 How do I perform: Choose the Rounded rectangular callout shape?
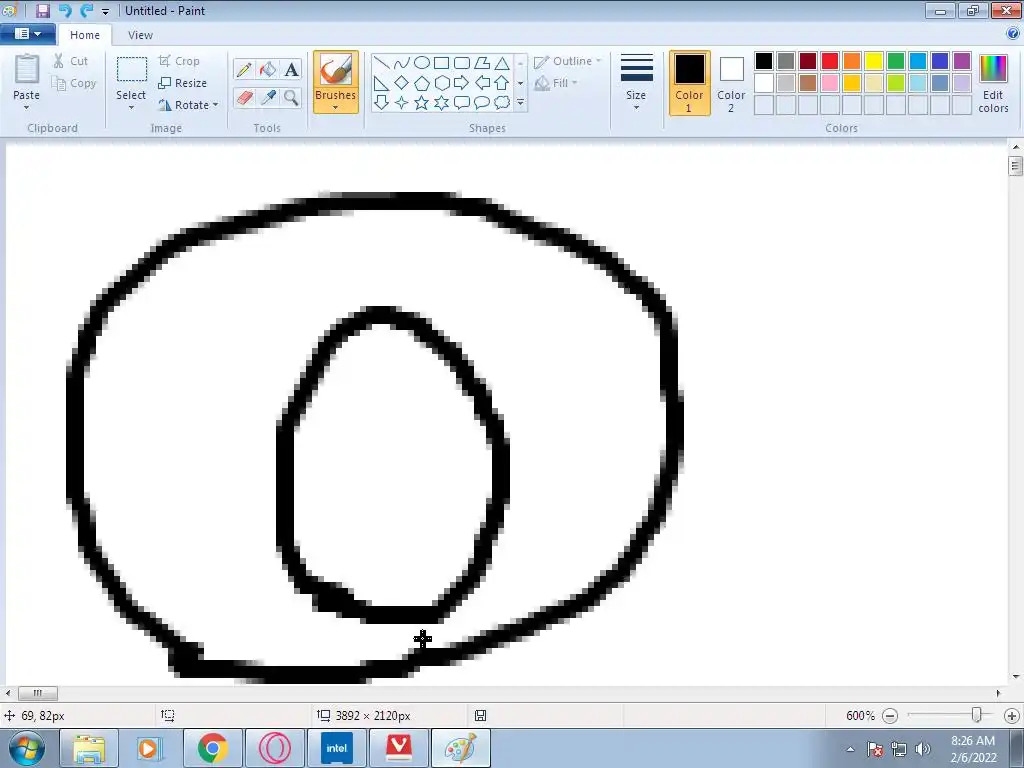(x=462, y=103)
